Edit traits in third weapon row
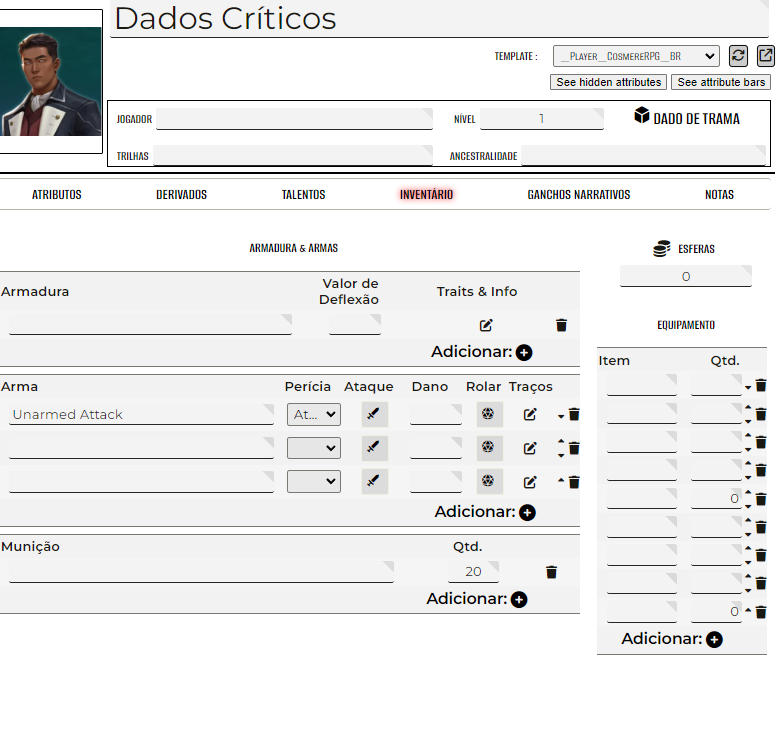Viewport: 783px width, 741px height. pos(530,482)
